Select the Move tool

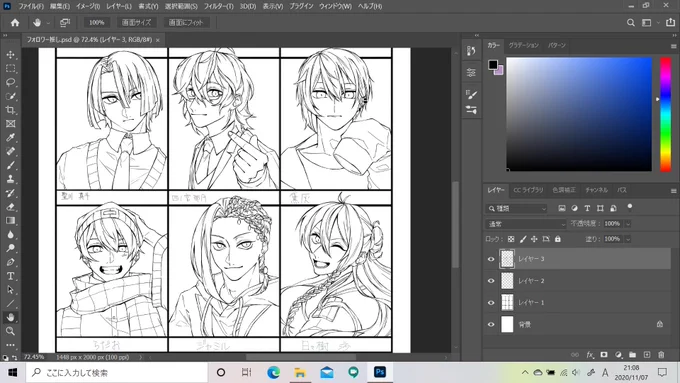pyautogui.click(x=10, y=55)
